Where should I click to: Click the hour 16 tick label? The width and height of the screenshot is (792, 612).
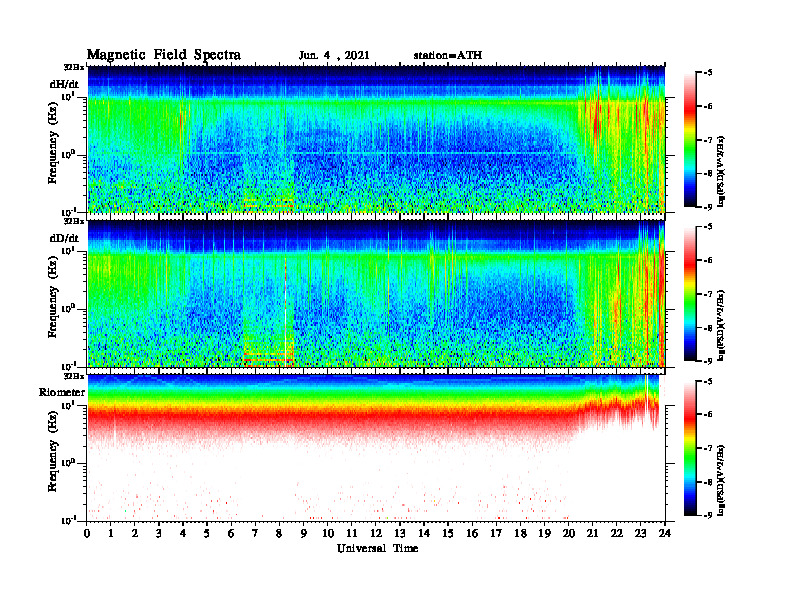(x=472, y=533)
